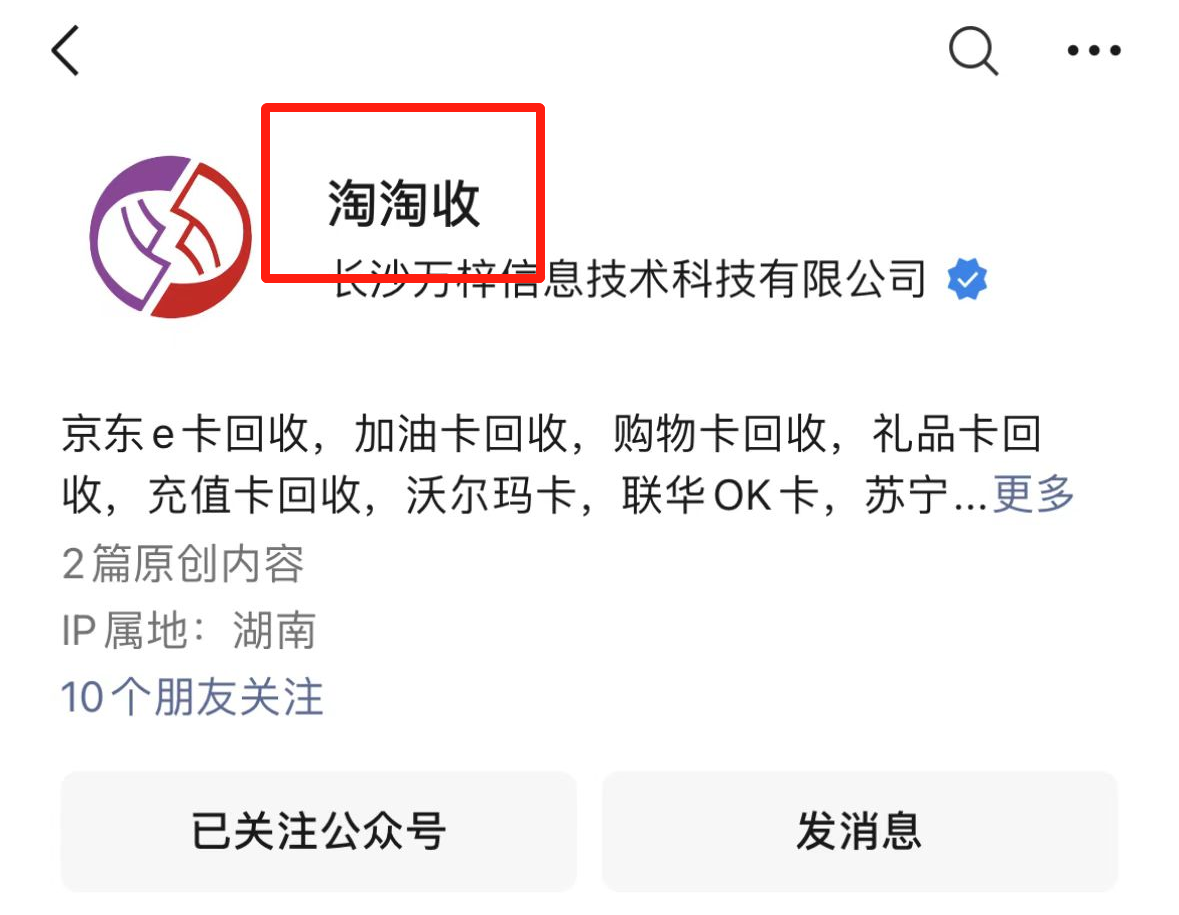Viewport: 1179px width, 915px height.
Task: Tap the 京东e卡回收 description text
Action: click(186, 434)
